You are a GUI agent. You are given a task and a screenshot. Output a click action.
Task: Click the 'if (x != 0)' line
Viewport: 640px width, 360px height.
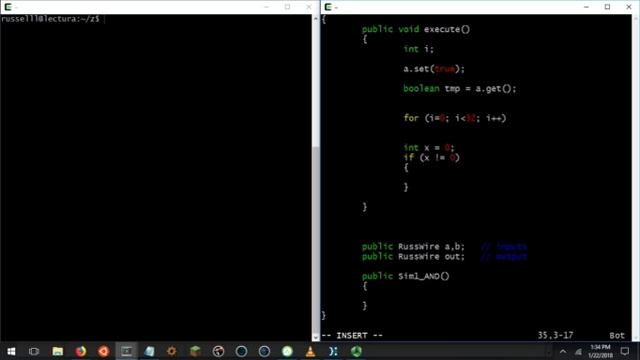coord(431,158)
